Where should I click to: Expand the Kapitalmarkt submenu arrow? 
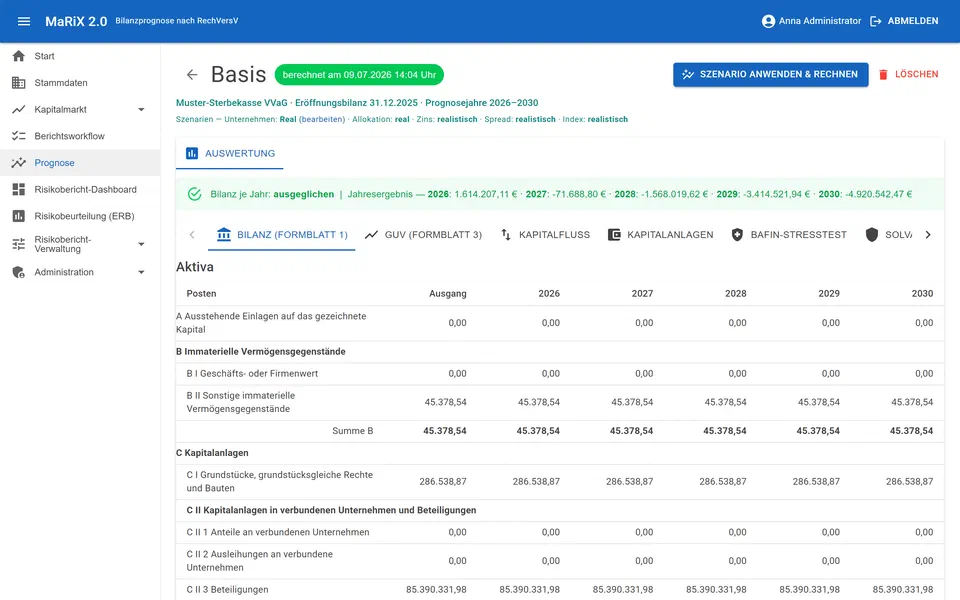pos(141,110)
